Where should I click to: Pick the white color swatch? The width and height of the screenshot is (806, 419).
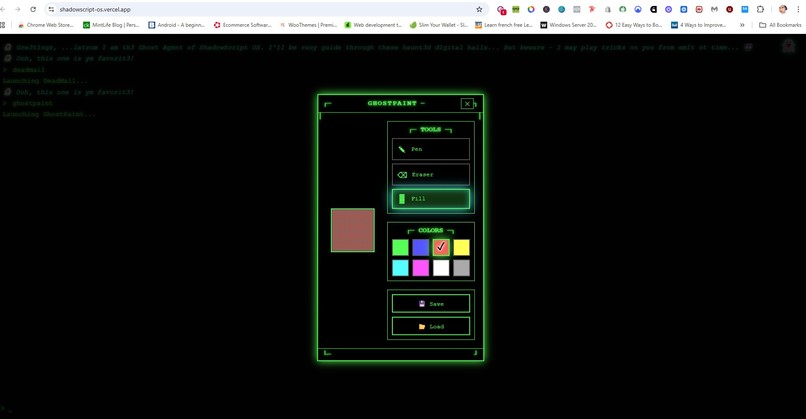coord(441,268)
